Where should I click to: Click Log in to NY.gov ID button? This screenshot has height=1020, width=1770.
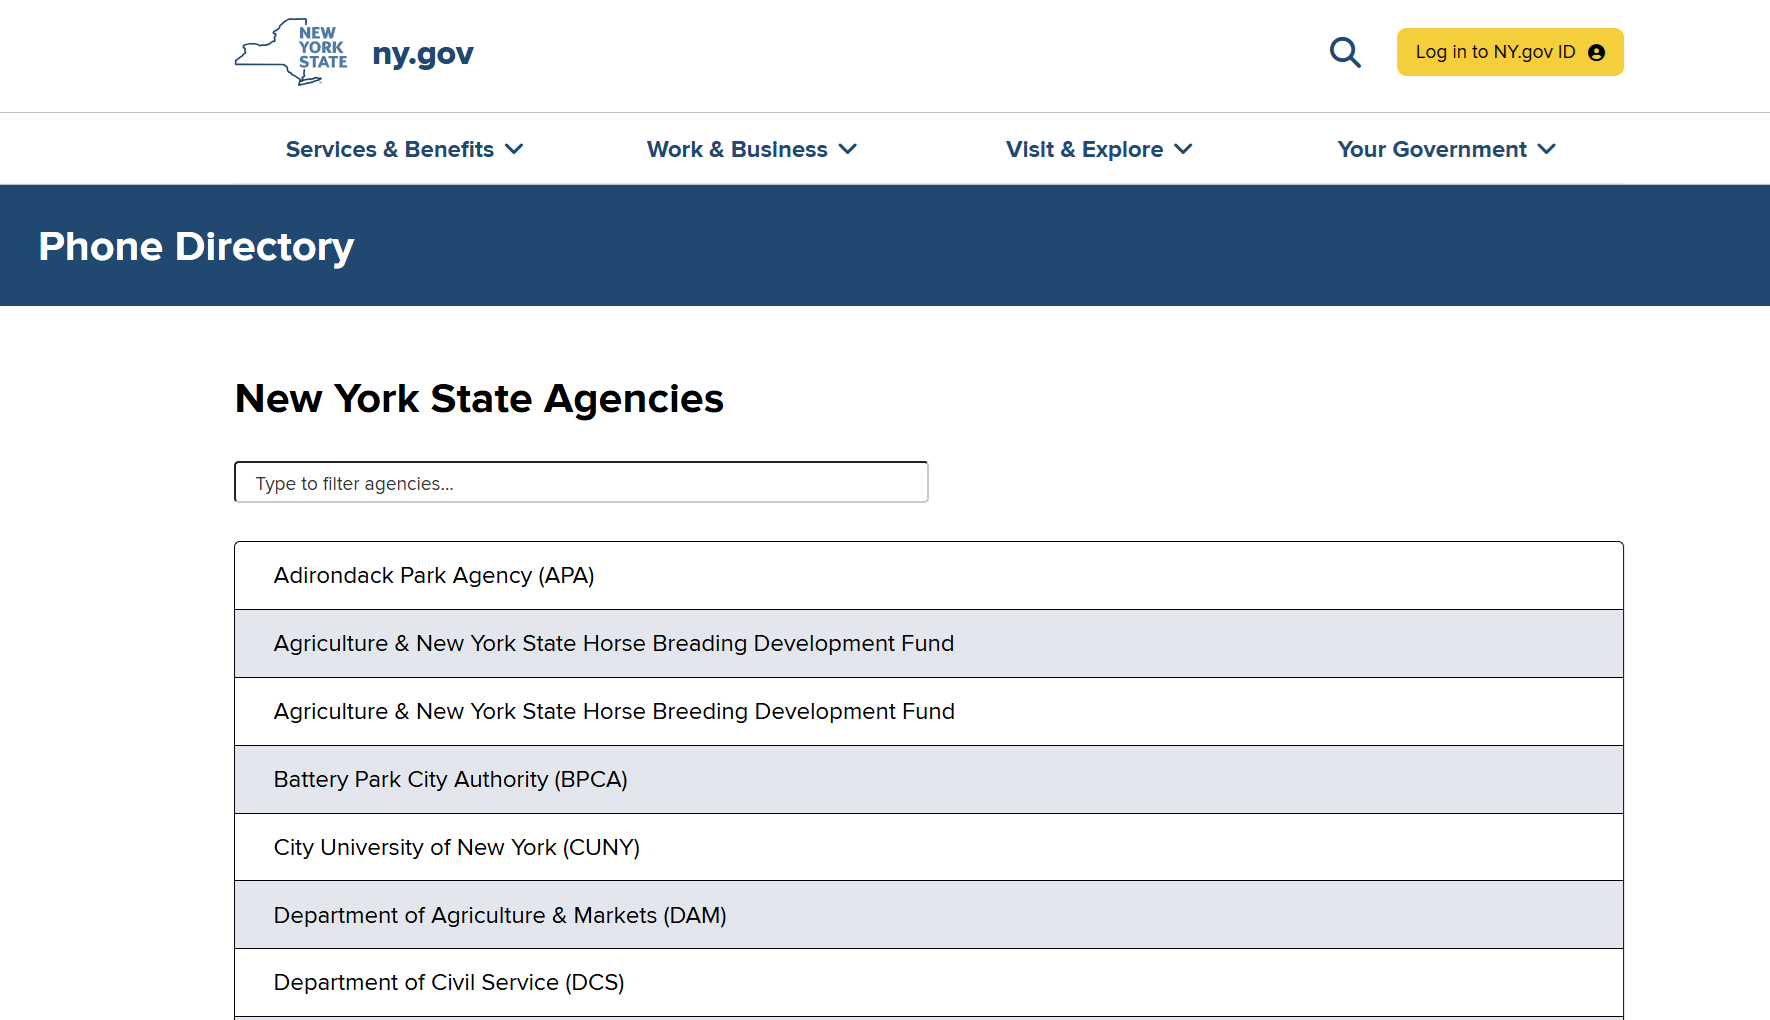pos(1510,52)
